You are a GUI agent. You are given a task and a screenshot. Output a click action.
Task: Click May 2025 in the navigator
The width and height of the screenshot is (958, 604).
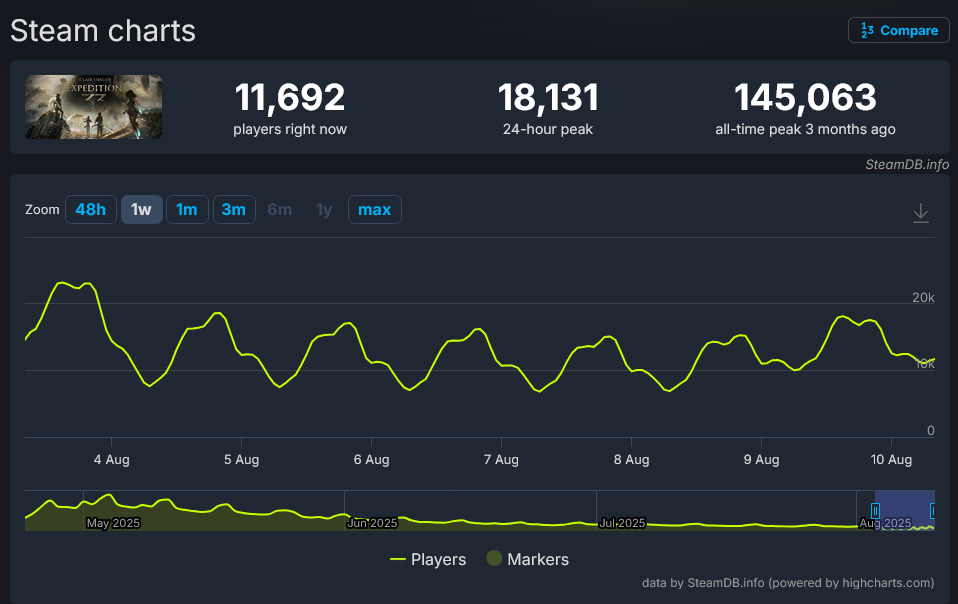pos(113,523)
